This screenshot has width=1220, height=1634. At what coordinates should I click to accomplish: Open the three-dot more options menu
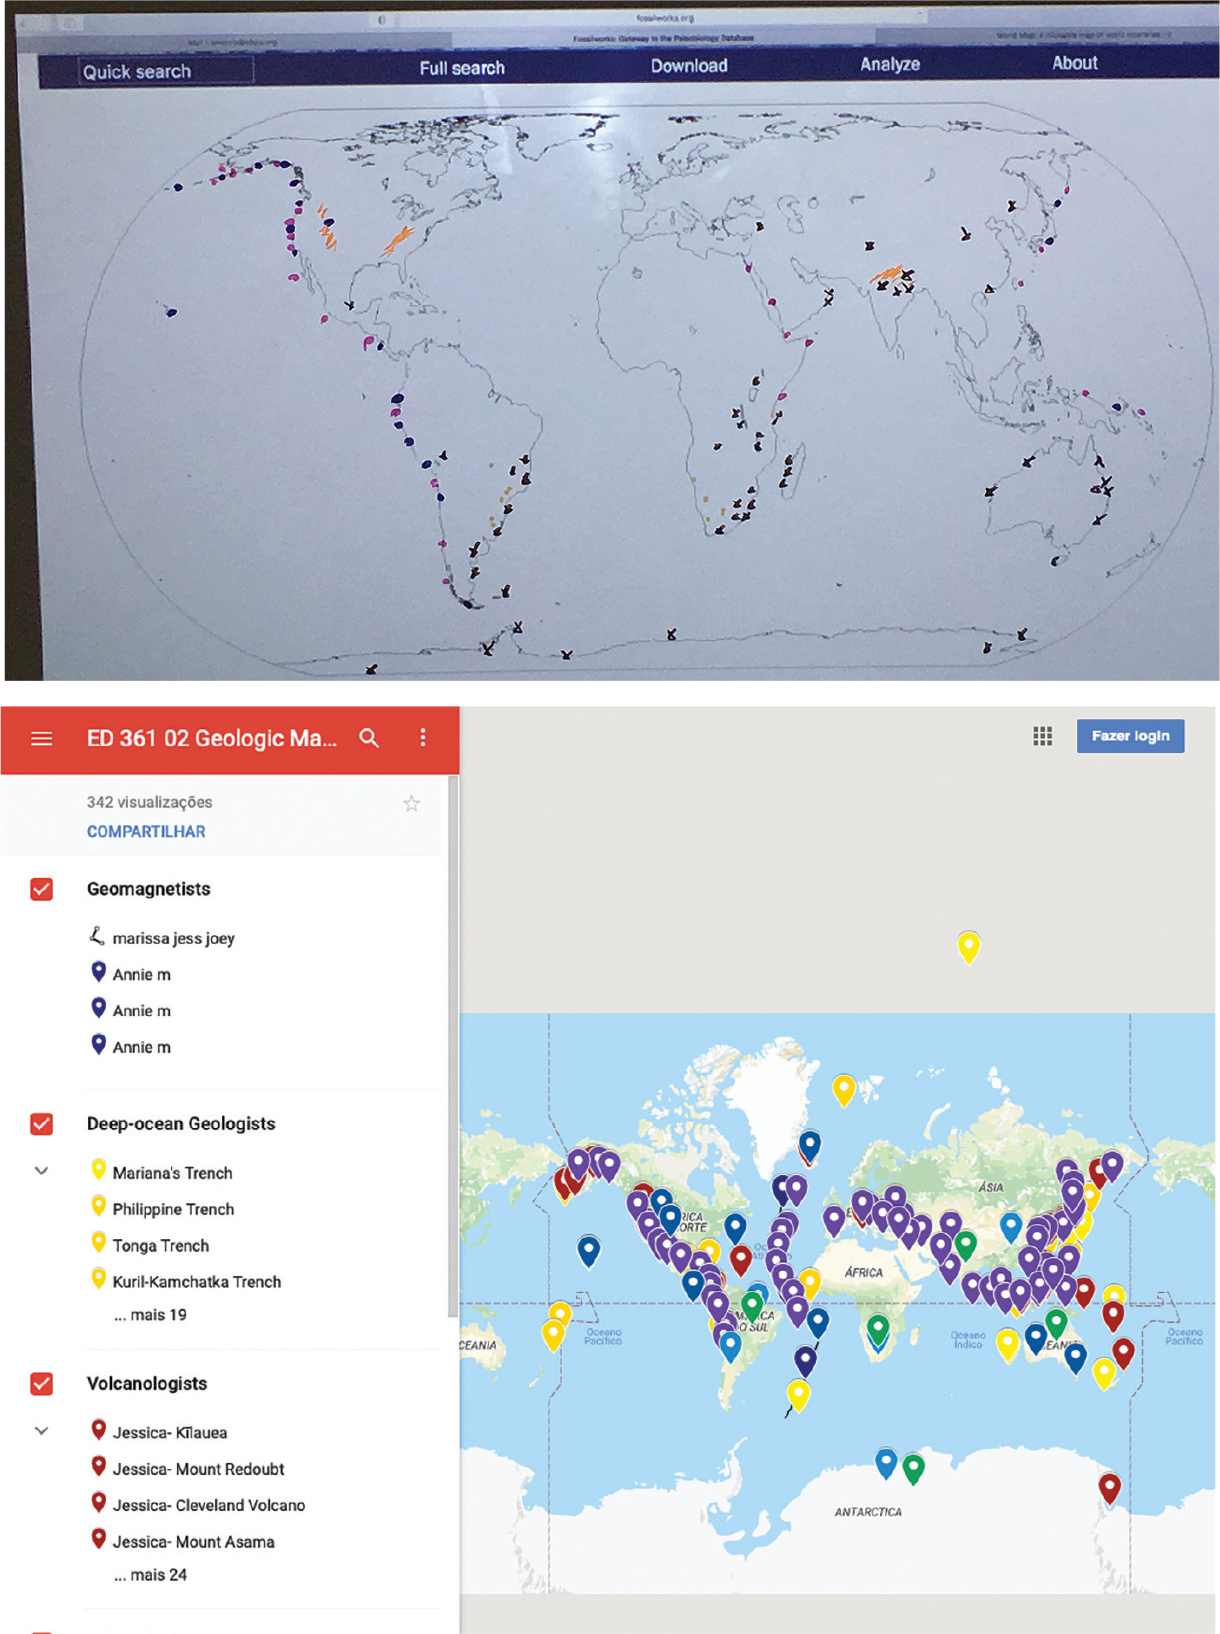pyautogui.click(x=423, y=738)
